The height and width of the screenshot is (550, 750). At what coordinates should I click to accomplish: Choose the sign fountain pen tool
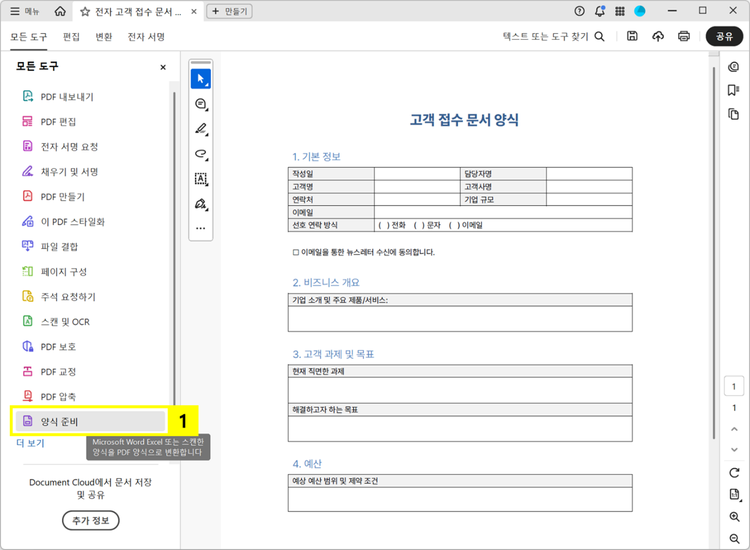pyautogui.click(x=201, y=204)
